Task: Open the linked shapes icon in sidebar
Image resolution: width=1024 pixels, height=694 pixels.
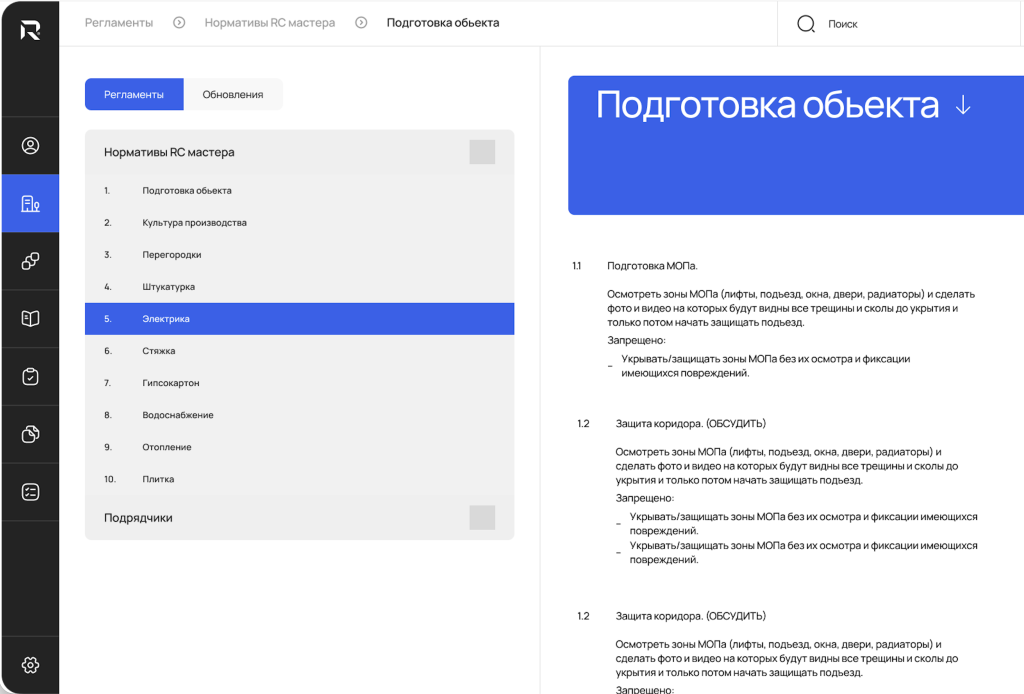Action: click(30, 261)
